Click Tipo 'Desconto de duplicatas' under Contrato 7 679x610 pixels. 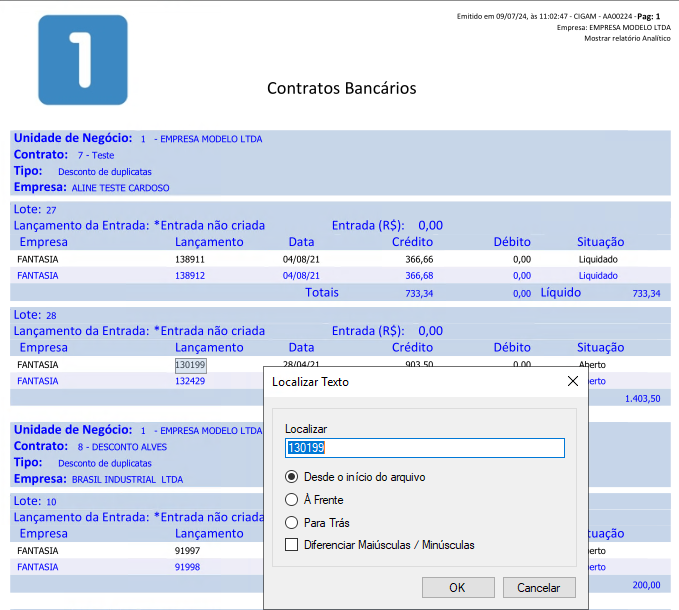coord(105,172)
